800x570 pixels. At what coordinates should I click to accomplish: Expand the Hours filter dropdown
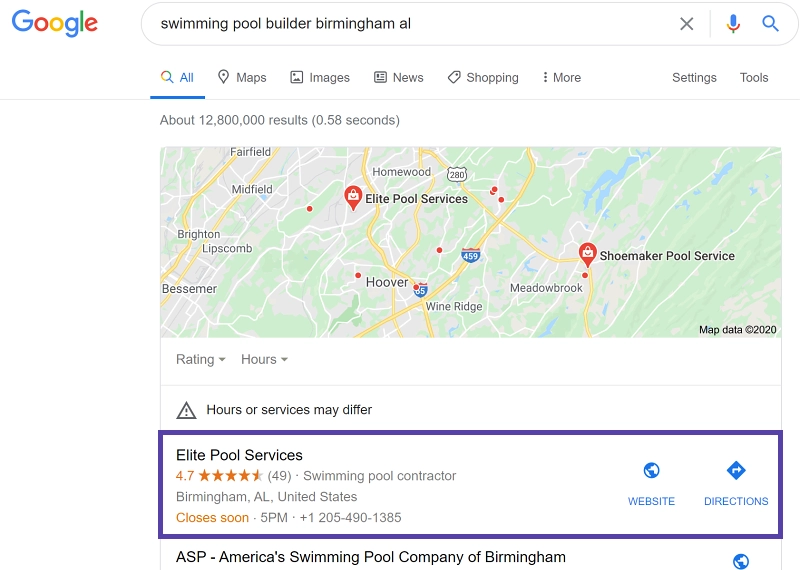click(x=264, y=360)
